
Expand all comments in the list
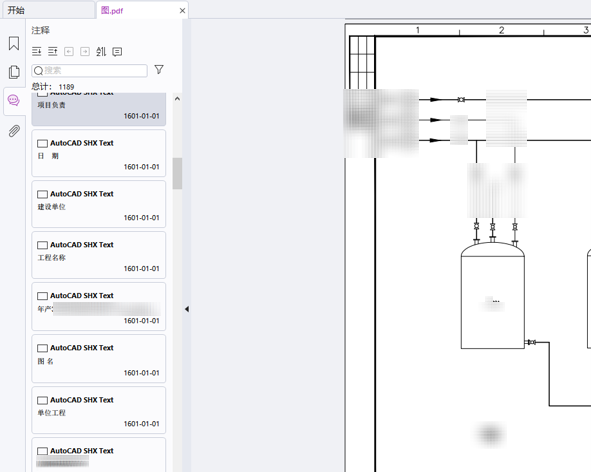[x=37, y=51]
